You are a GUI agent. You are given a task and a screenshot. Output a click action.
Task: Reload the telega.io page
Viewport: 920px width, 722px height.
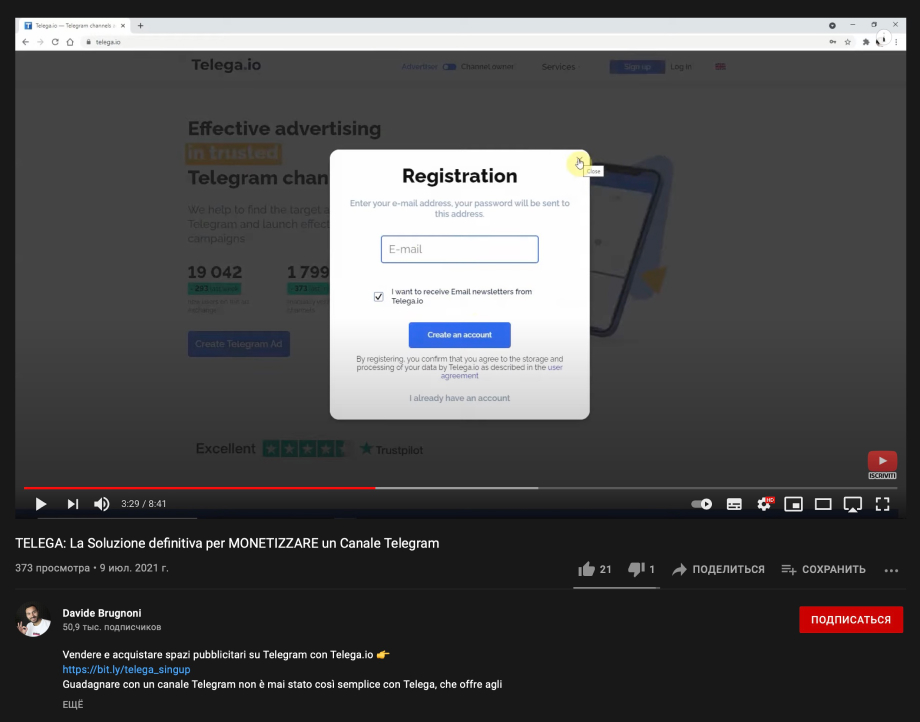[55, 42]
